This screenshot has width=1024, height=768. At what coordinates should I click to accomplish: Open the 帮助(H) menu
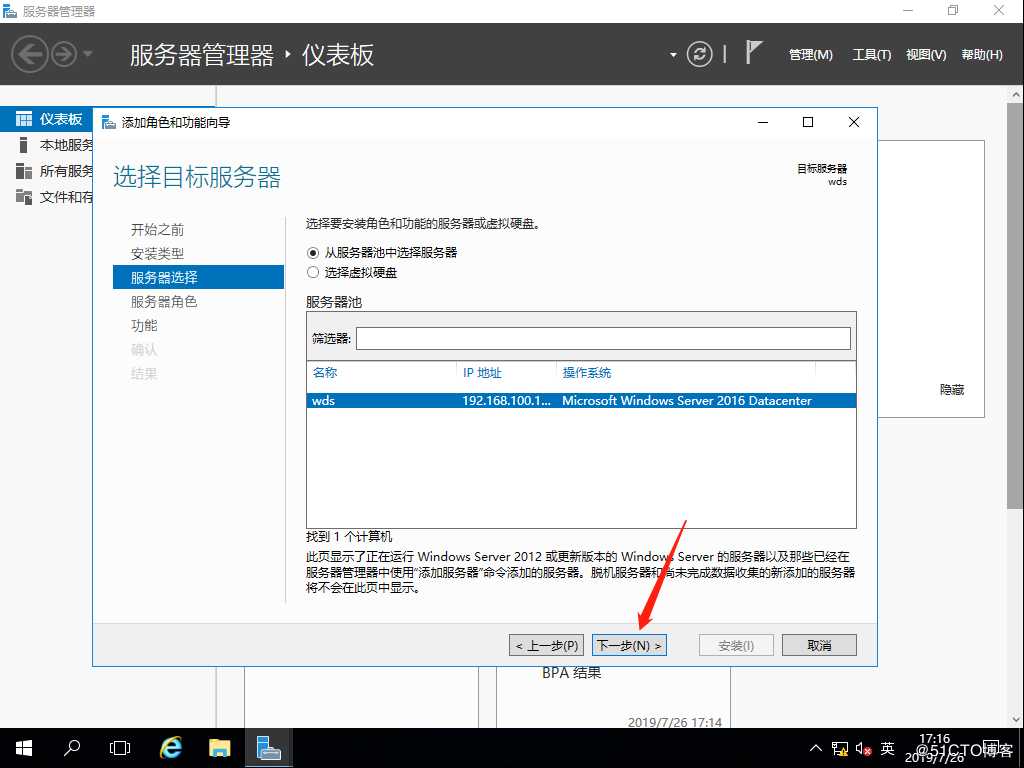tap(982, 55)
